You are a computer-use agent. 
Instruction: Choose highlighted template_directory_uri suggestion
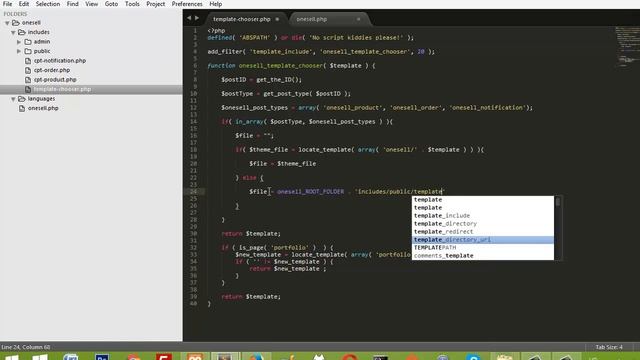click(x=483, y=240)
